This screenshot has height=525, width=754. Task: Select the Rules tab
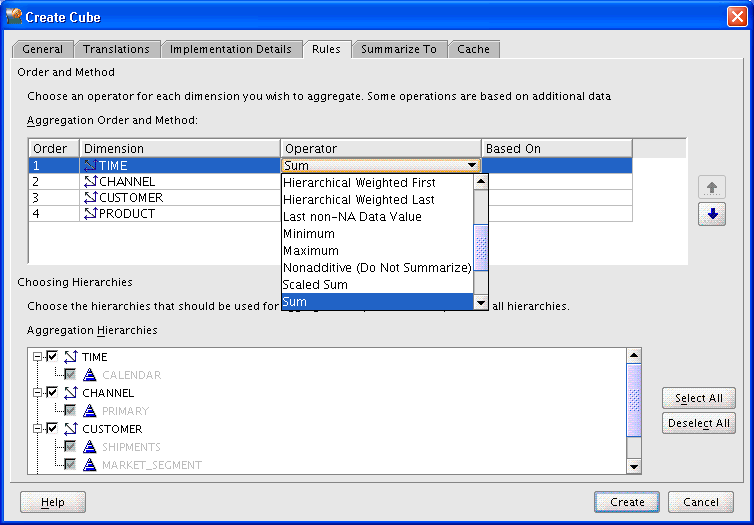326,49
